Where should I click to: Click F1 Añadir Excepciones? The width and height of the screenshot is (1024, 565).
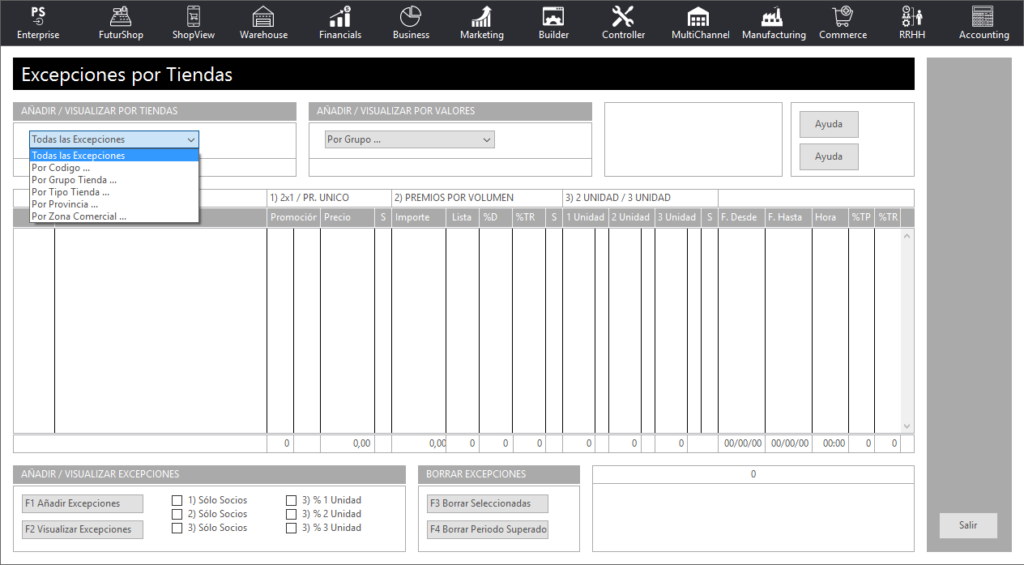82,504
